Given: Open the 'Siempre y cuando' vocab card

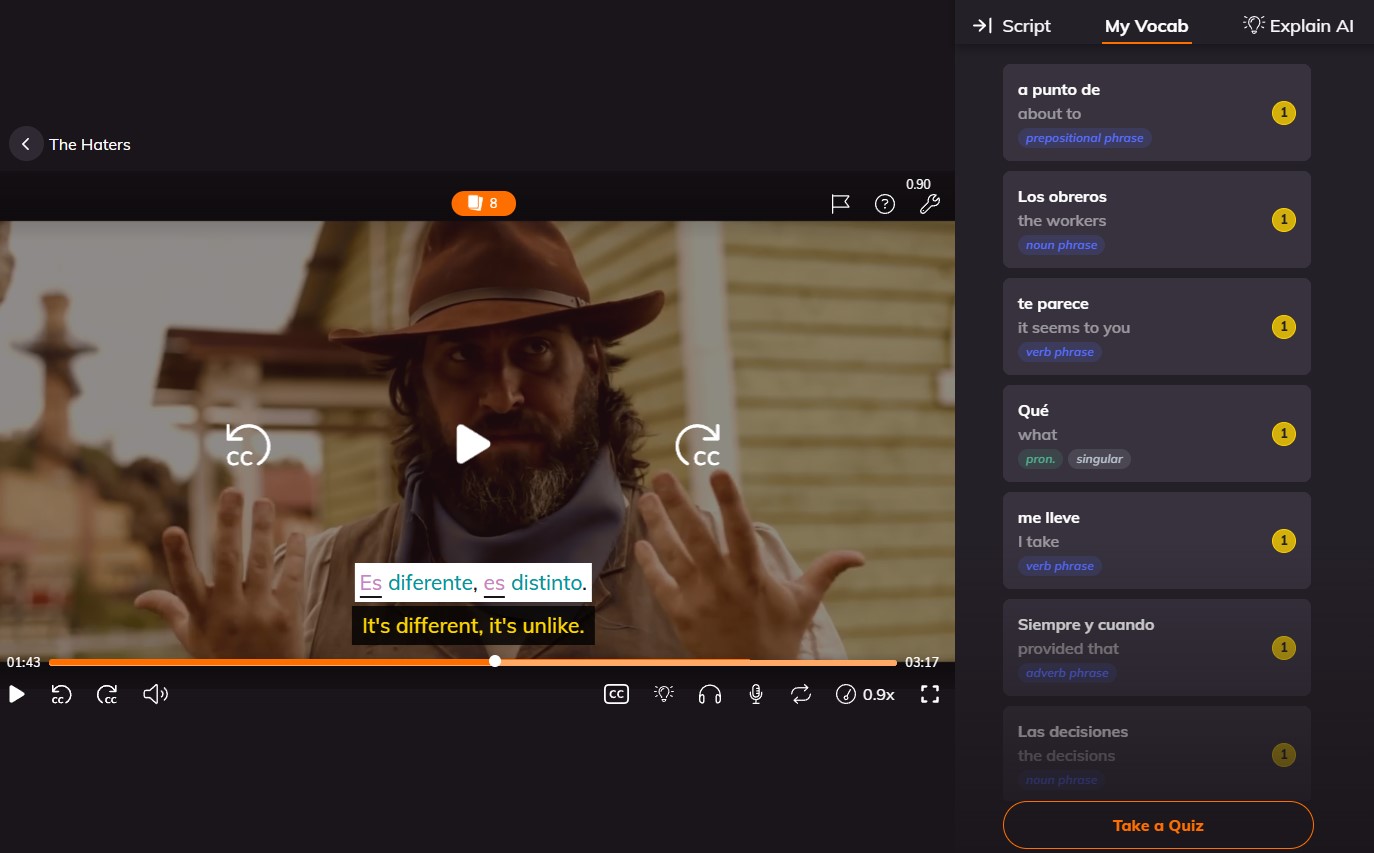Looking at the screenshot, I should point(1156,648).
